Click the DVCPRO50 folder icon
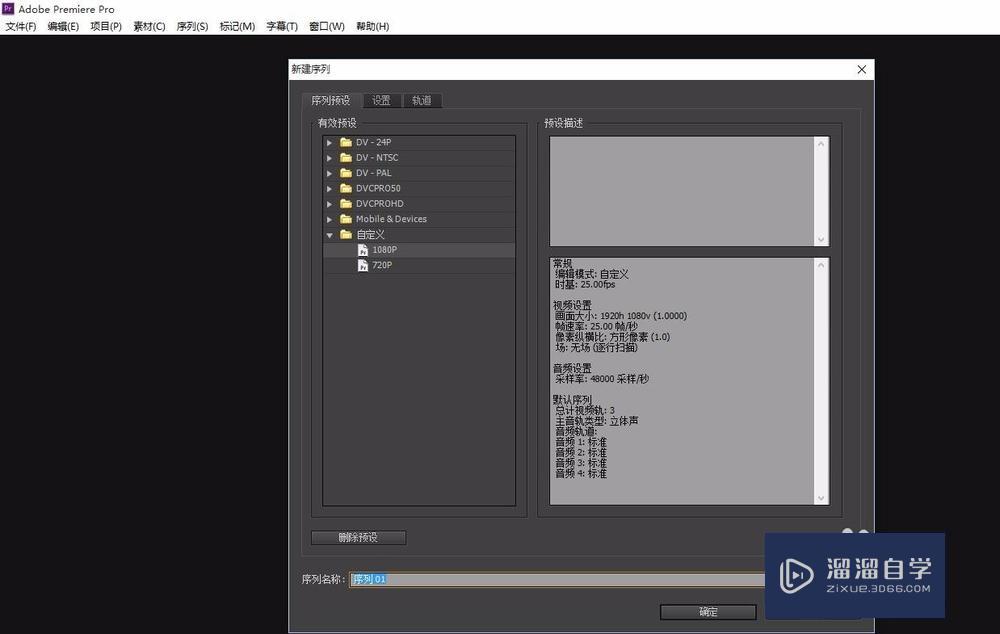The image size is (1000, 634). 346,188
